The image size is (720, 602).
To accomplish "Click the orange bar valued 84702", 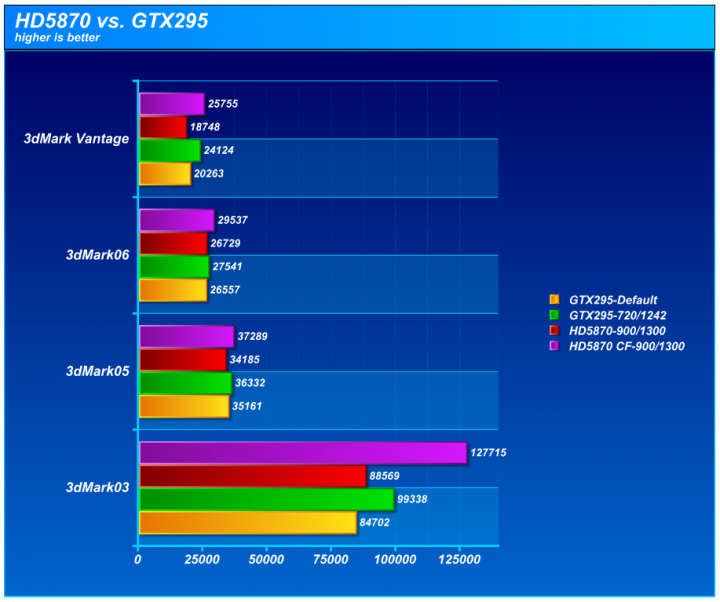I will pos(248,523).
